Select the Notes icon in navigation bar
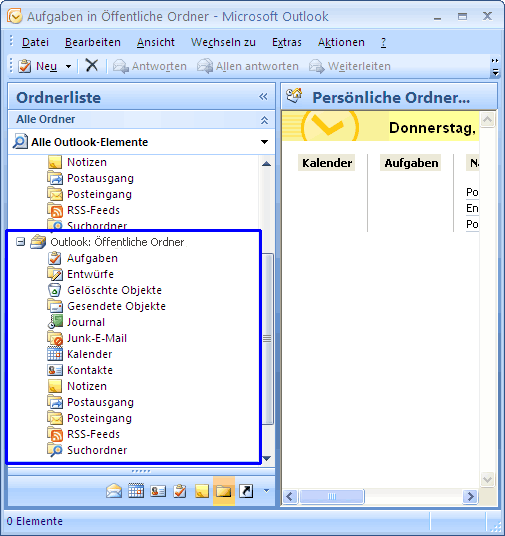Screen dimensions: 505x536 click(x=202, y=491)
